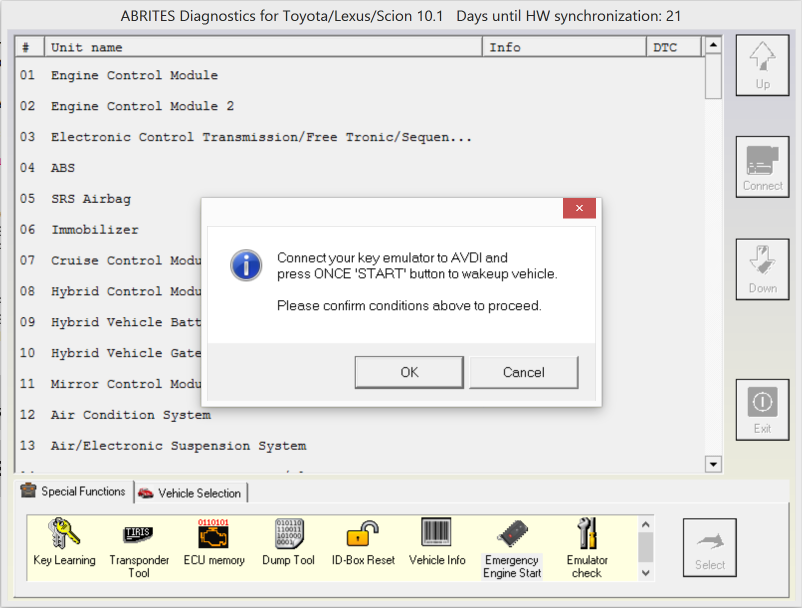The width and height of the screenshot is (802, 608).
Task: Click the Exit power button
Action: click(763, 410)
